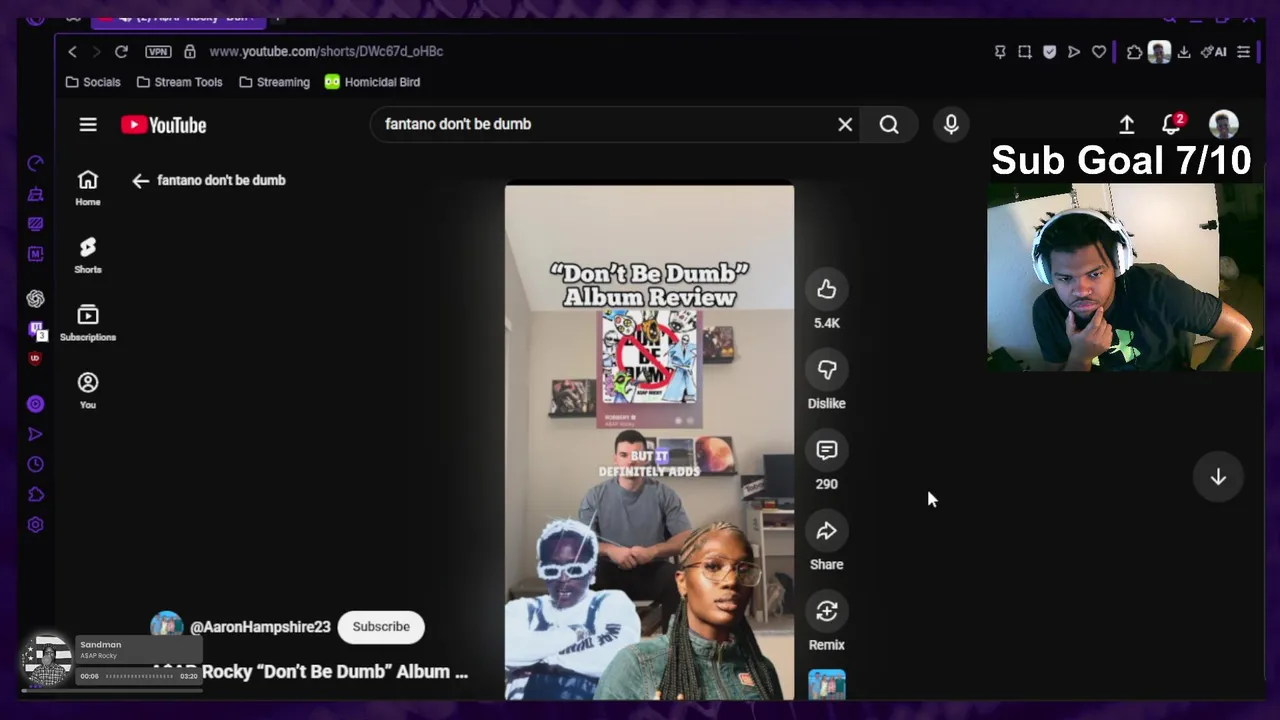Open the VPN badge in address bar

pos(158,51)
